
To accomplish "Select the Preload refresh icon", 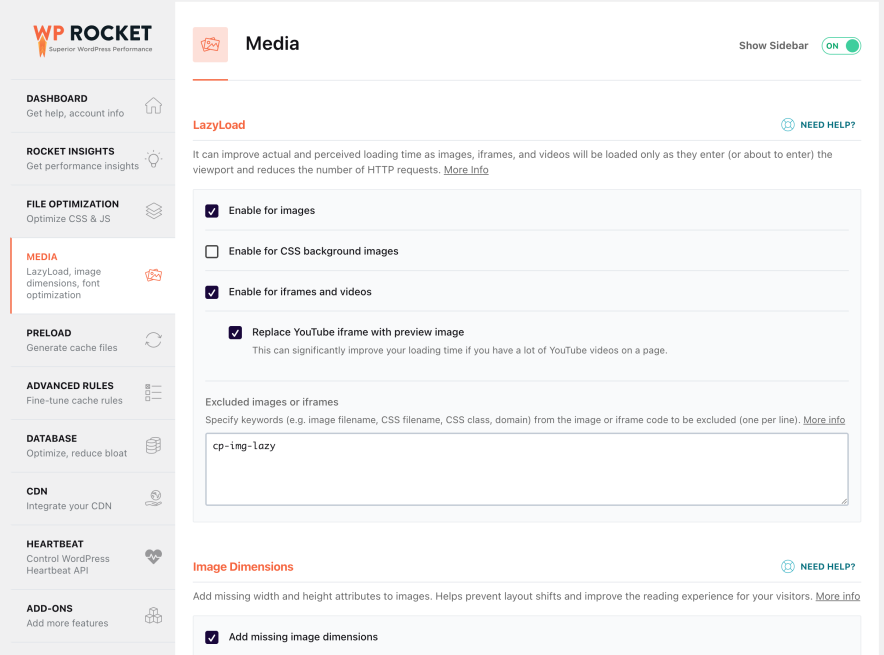I will click(x=153, y=340).
